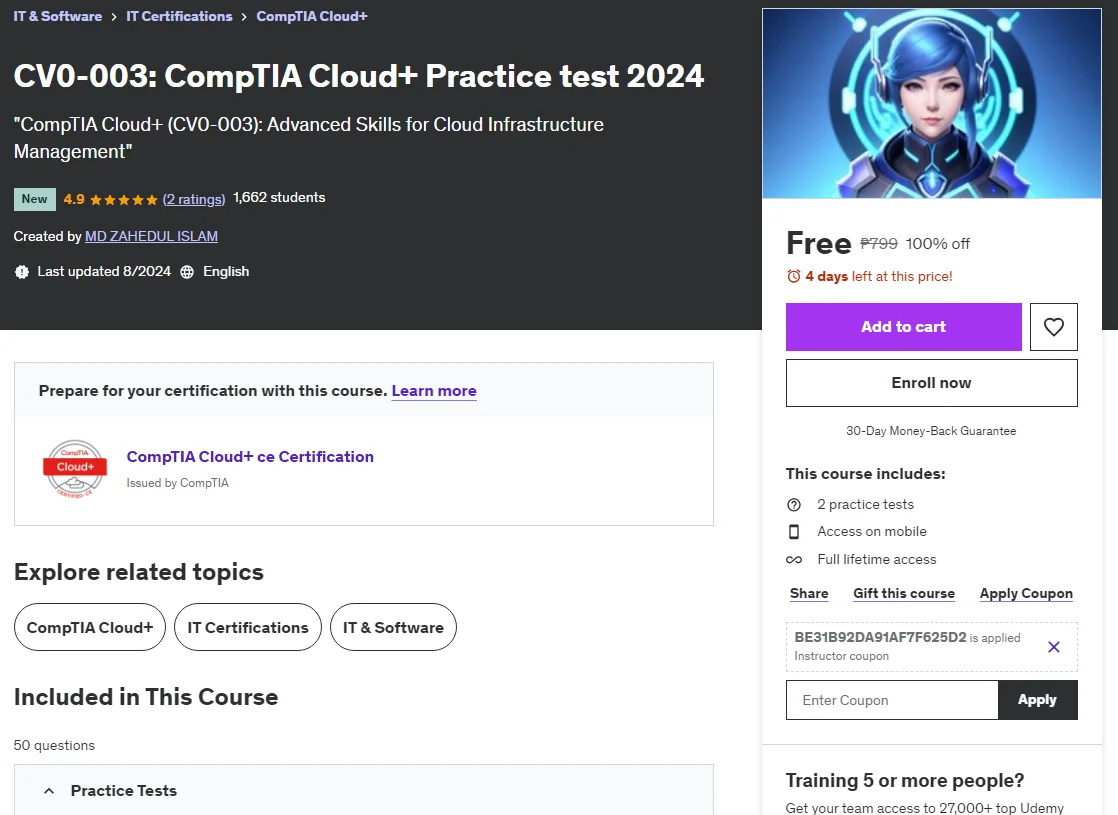Click the Enroll now button
Screen dimensions: 1118x815
(x=931, y=383)
